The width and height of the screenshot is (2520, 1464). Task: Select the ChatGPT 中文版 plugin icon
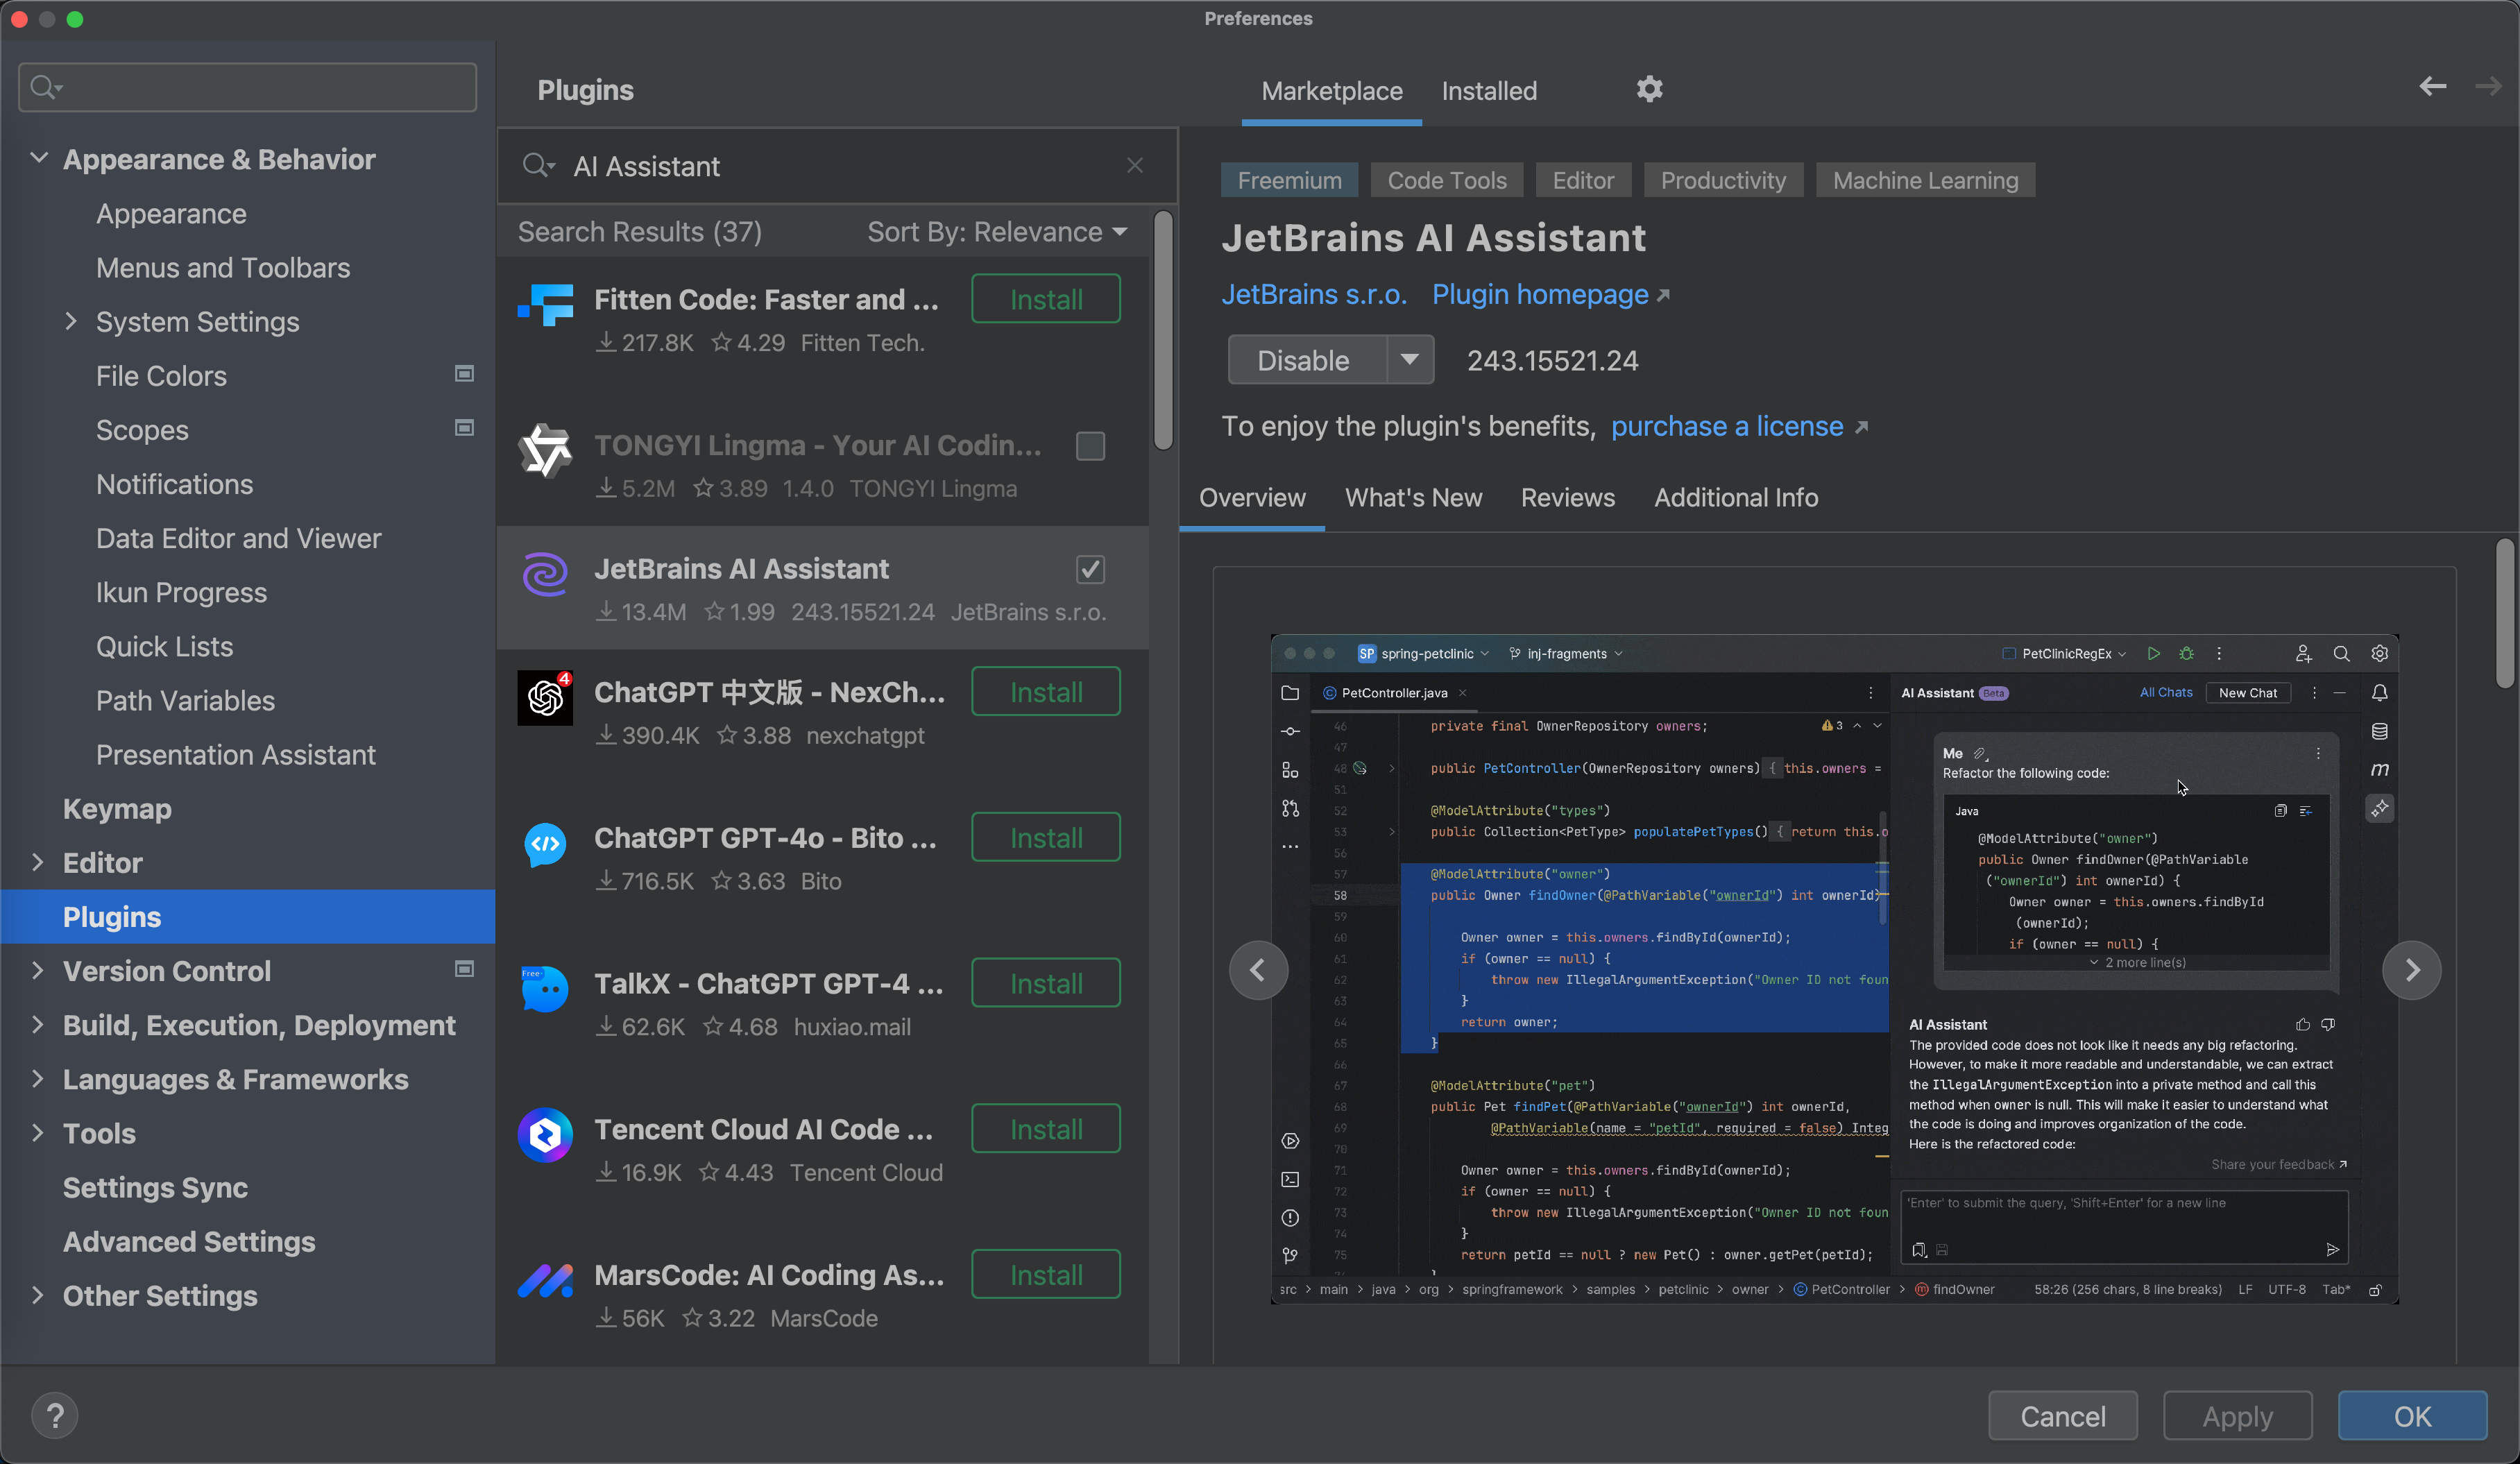click(x=545, y=698)
